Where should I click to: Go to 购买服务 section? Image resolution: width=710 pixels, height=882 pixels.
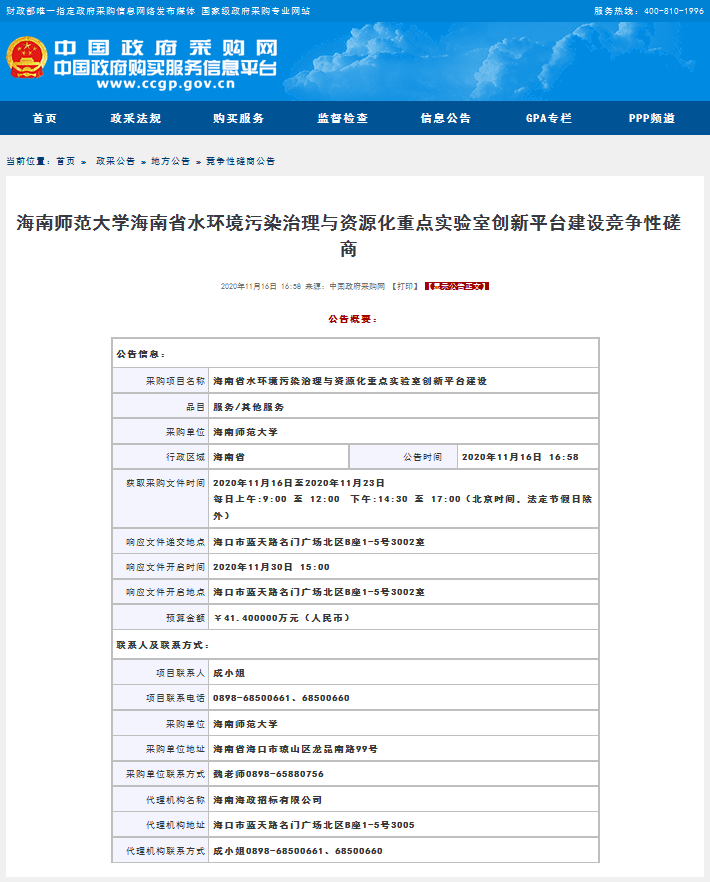point(239,118)
